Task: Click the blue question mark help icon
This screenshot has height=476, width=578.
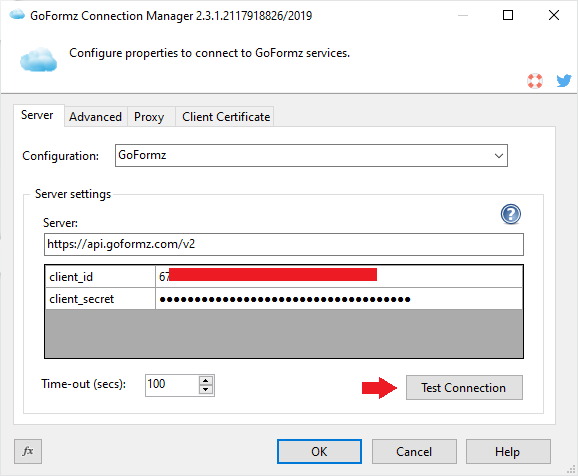Action: 511,214
